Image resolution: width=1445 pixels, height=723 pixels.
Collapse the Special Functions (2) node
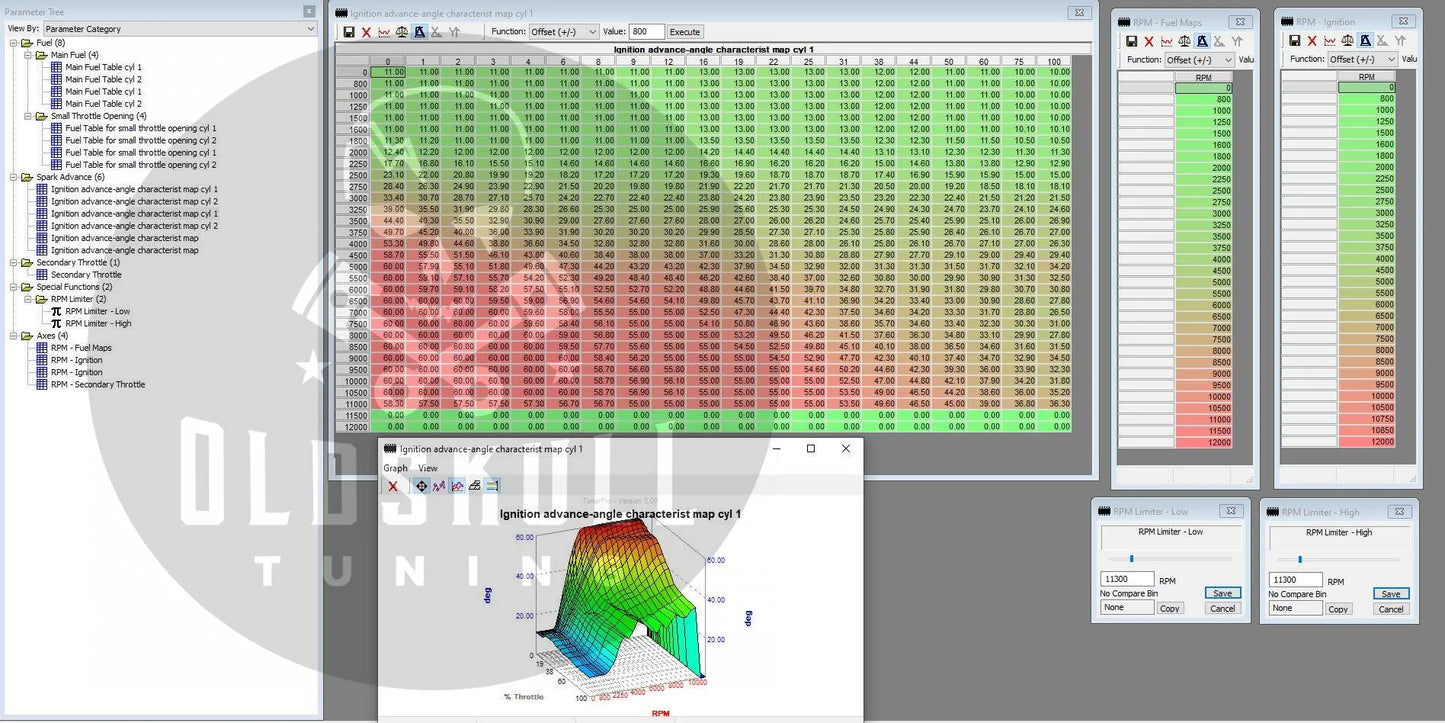[x=14, y=287]
